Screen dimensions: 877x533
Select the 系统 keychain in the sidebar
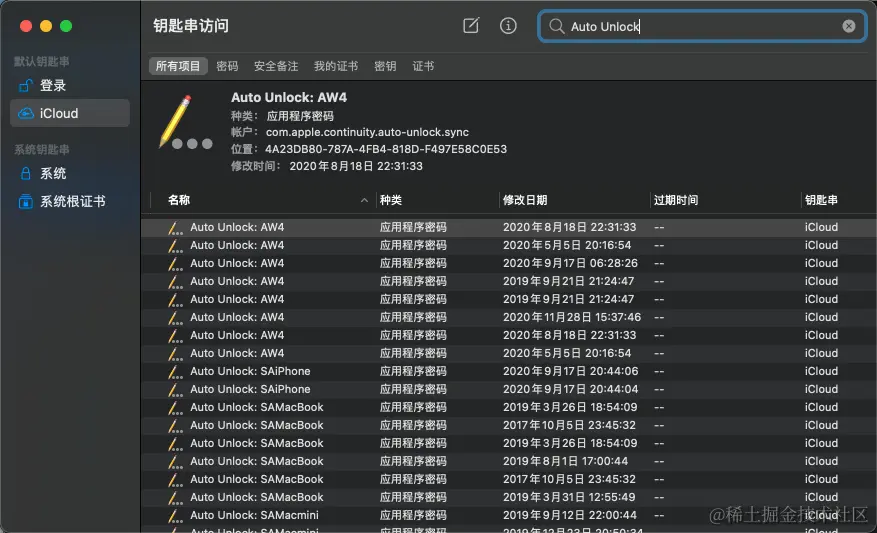click(70, 174)
